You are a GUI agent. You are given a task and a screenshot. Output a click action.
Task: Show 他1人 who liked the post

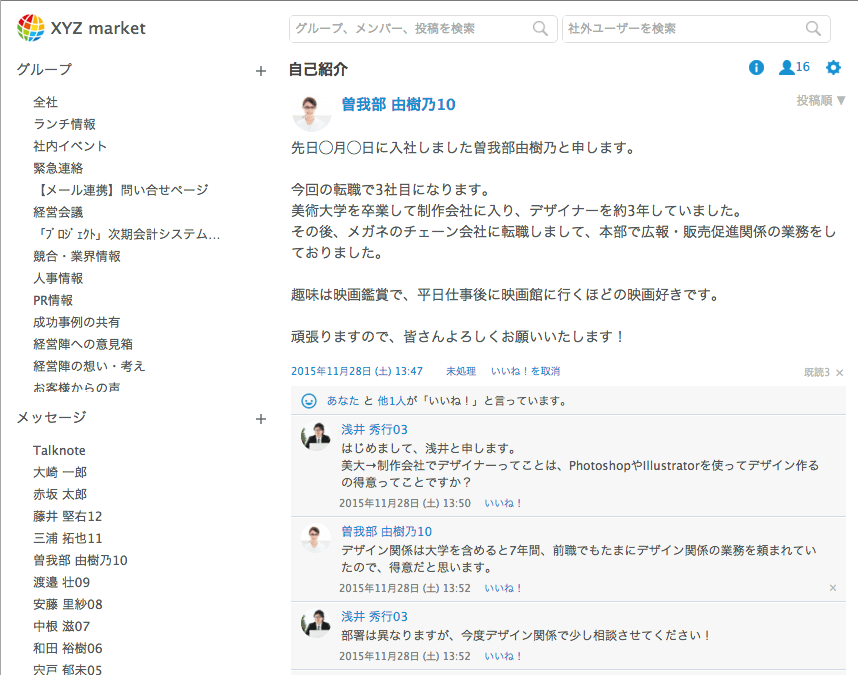coord(392,401)
